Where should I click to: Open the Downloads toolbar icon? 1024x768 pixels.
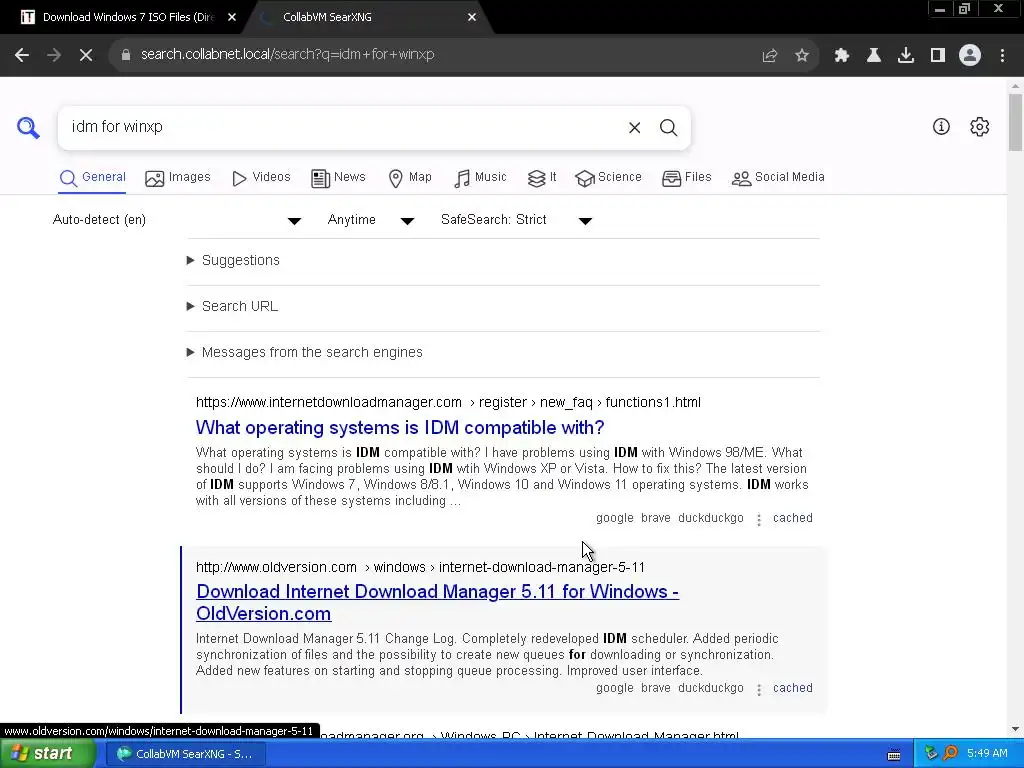tap(906, 56)
